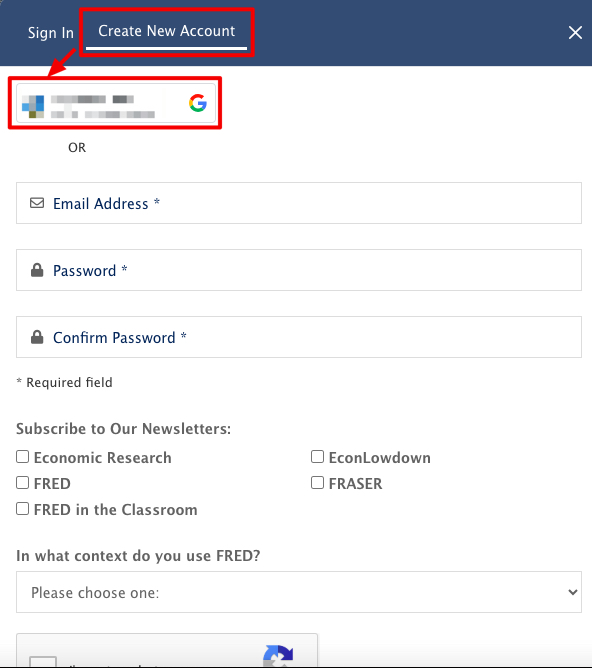Image resolution: width=592 pixels, height=668 pixels.
Task: Click the lock icon beside Password
Action: coord(37,270)
